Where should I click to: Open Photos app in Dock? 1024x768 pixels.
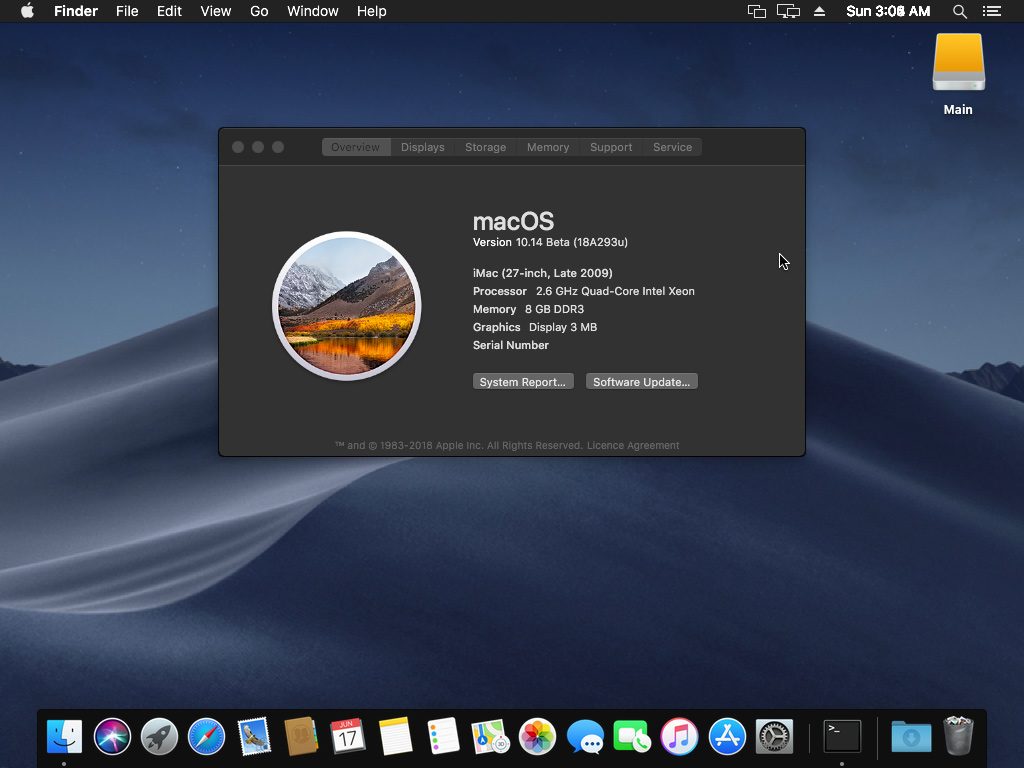537,736
